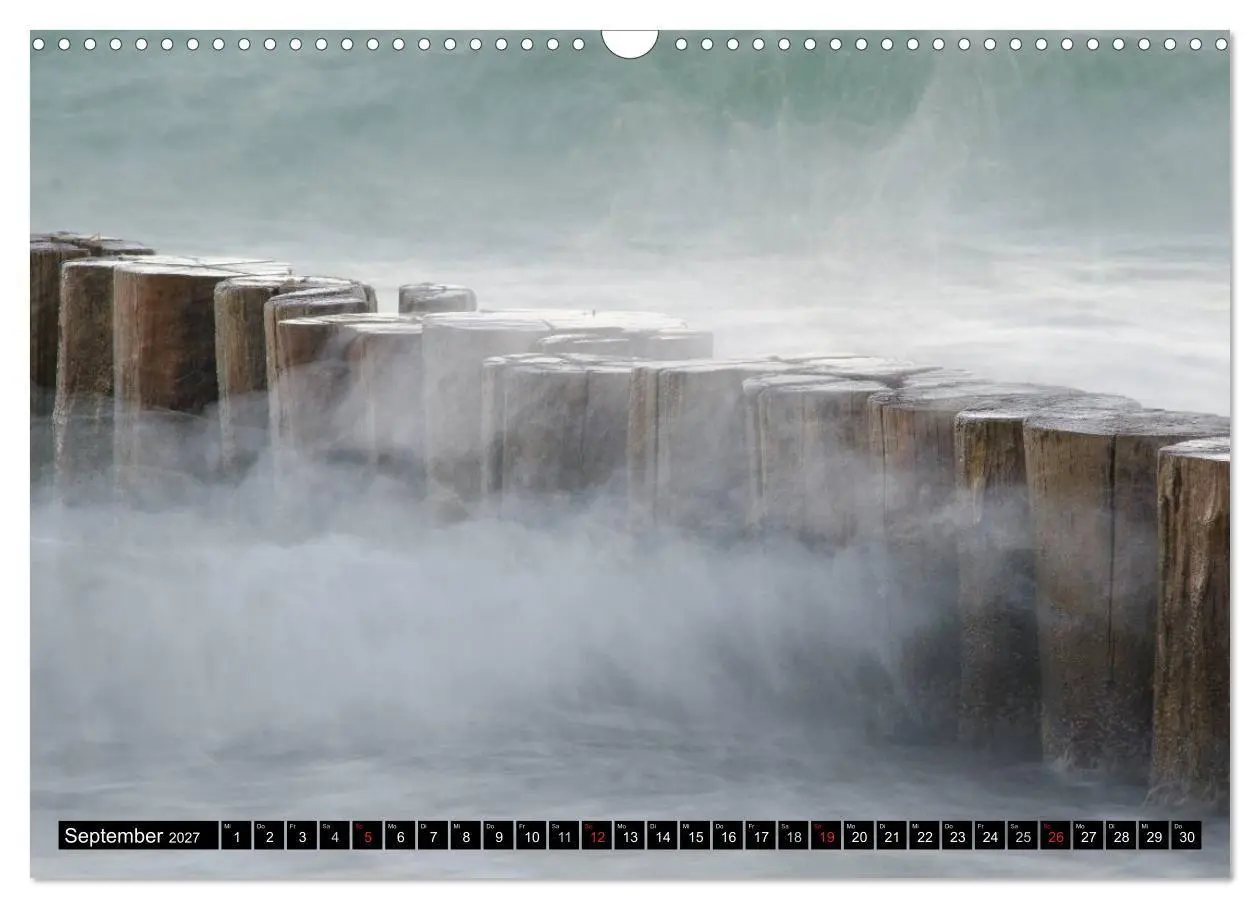
Task: Select the red Sunday day 19
Action: coord(826,836)
